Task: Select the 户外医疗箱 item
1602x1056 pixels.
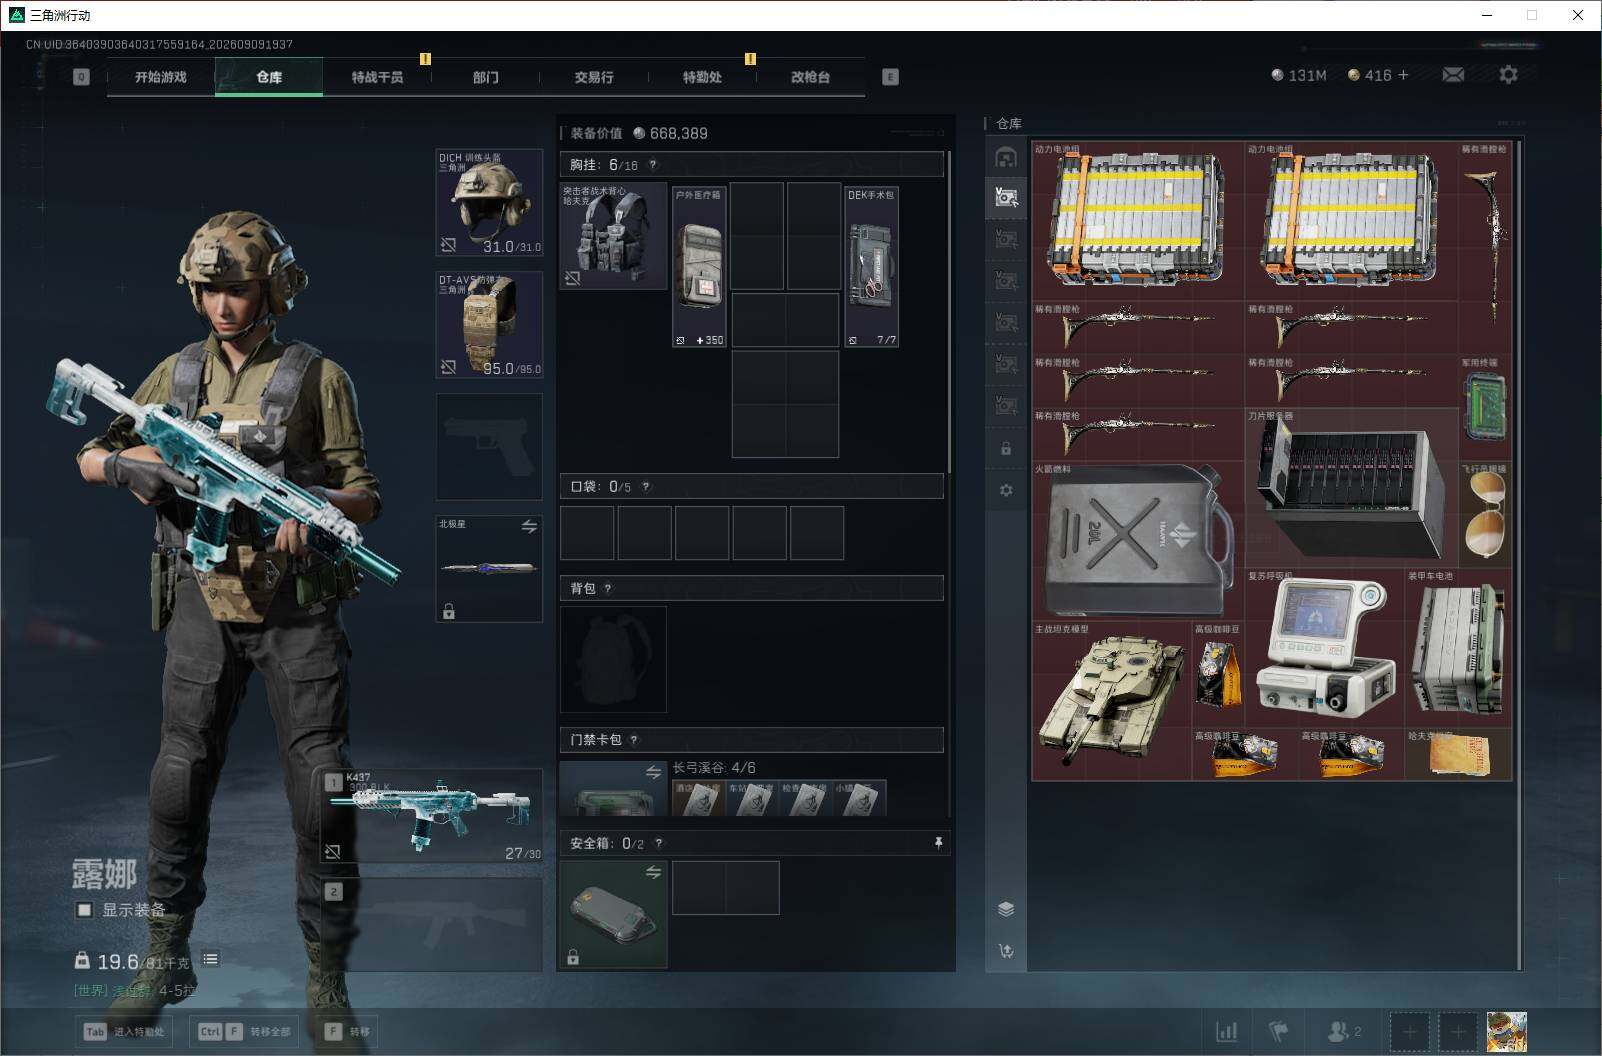Action: click(x=699, y=267)
